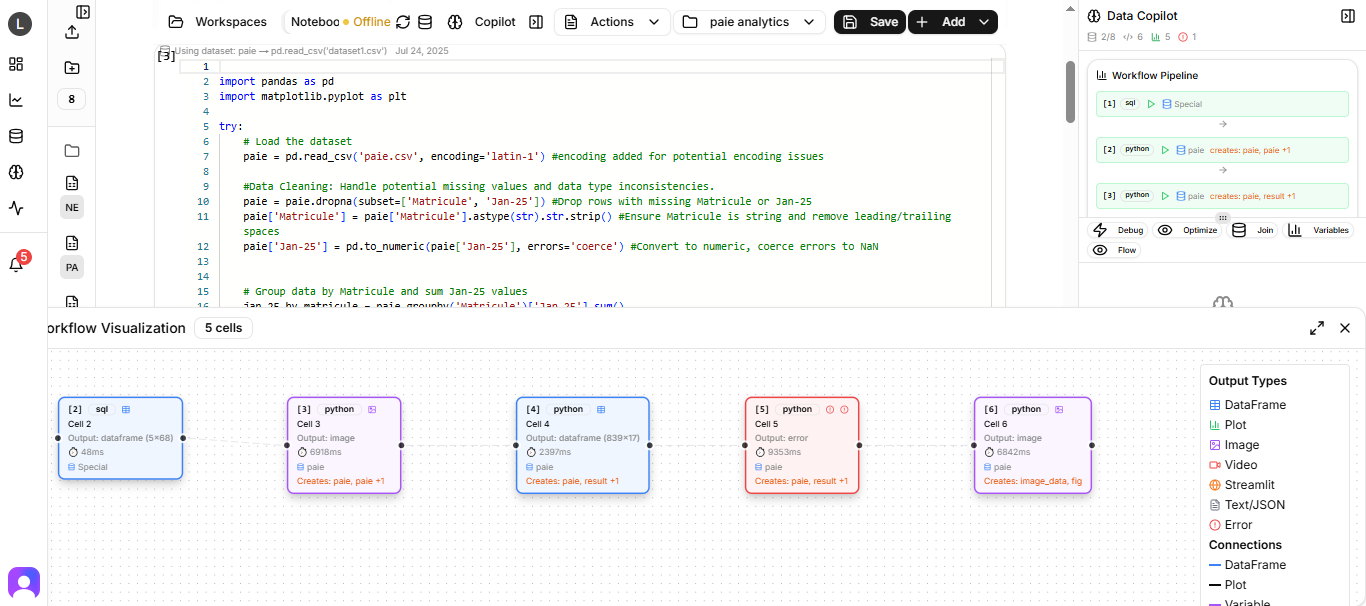Open the Actions dropdown
Image resolution: width=1366 pixels, height=606 pixels.
click(x=611, y=21)
